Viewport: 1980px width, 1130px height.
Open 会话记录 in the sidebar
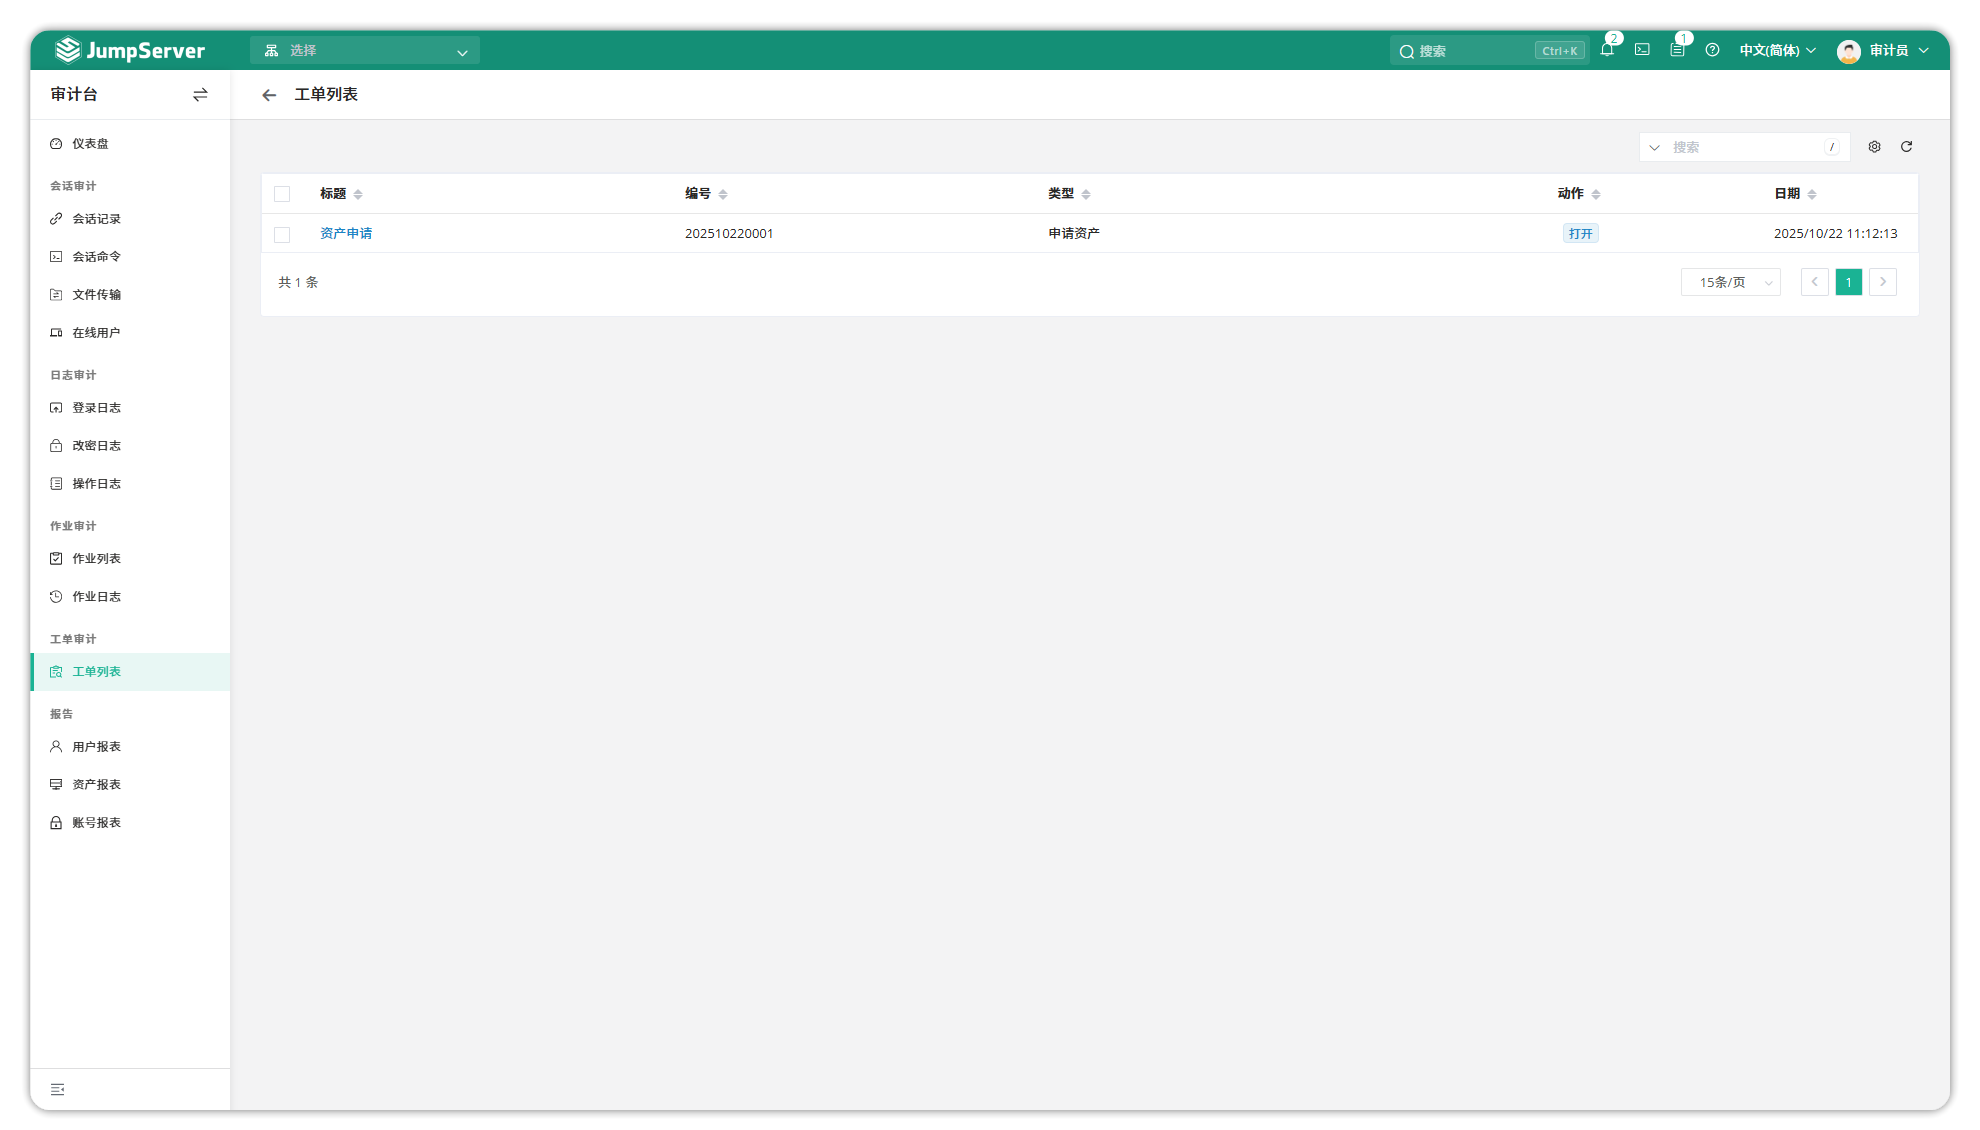pos(96,219)
